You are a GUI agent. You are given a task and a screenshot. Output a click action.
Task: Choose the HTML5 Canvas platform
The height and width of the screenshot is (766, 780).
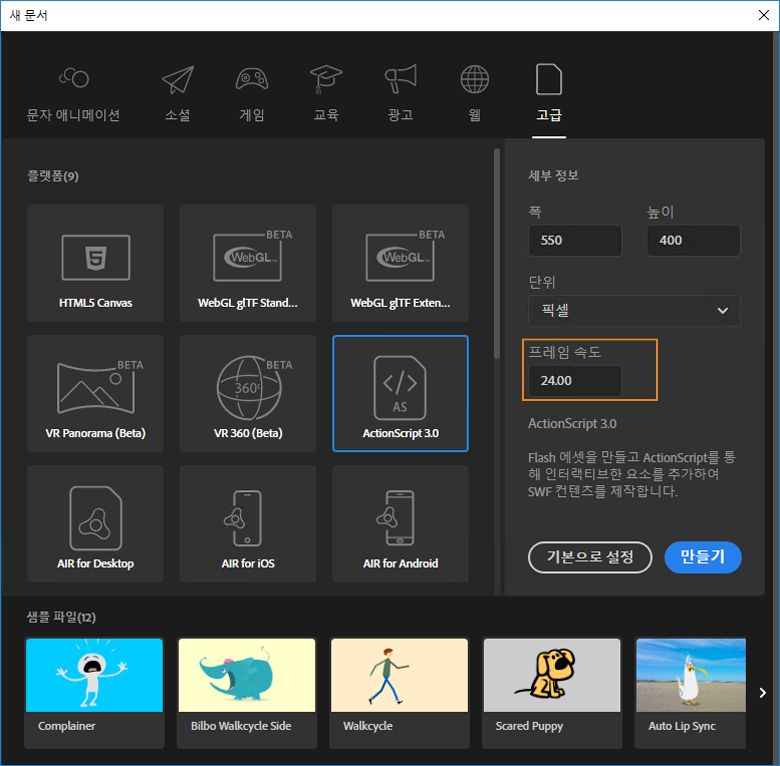tap(96, 263)
